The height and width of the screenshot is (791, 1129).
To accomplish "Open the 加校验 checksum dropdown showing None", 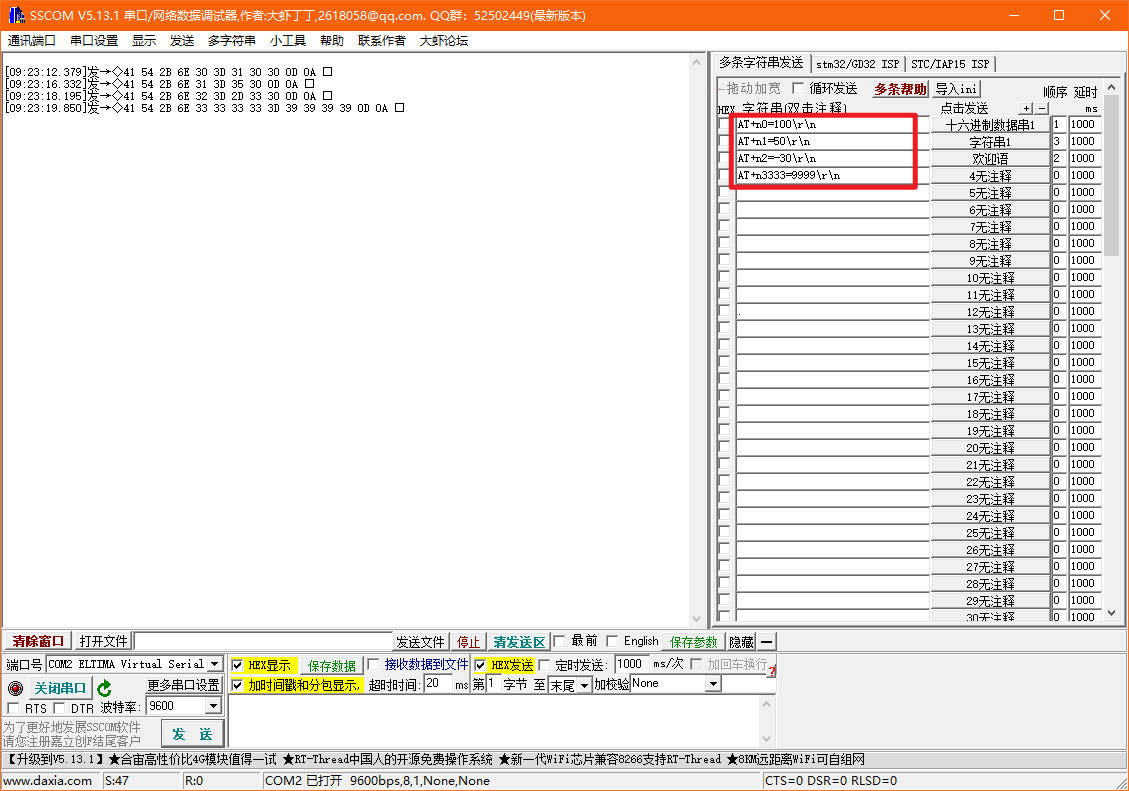I will coord(713,684).
